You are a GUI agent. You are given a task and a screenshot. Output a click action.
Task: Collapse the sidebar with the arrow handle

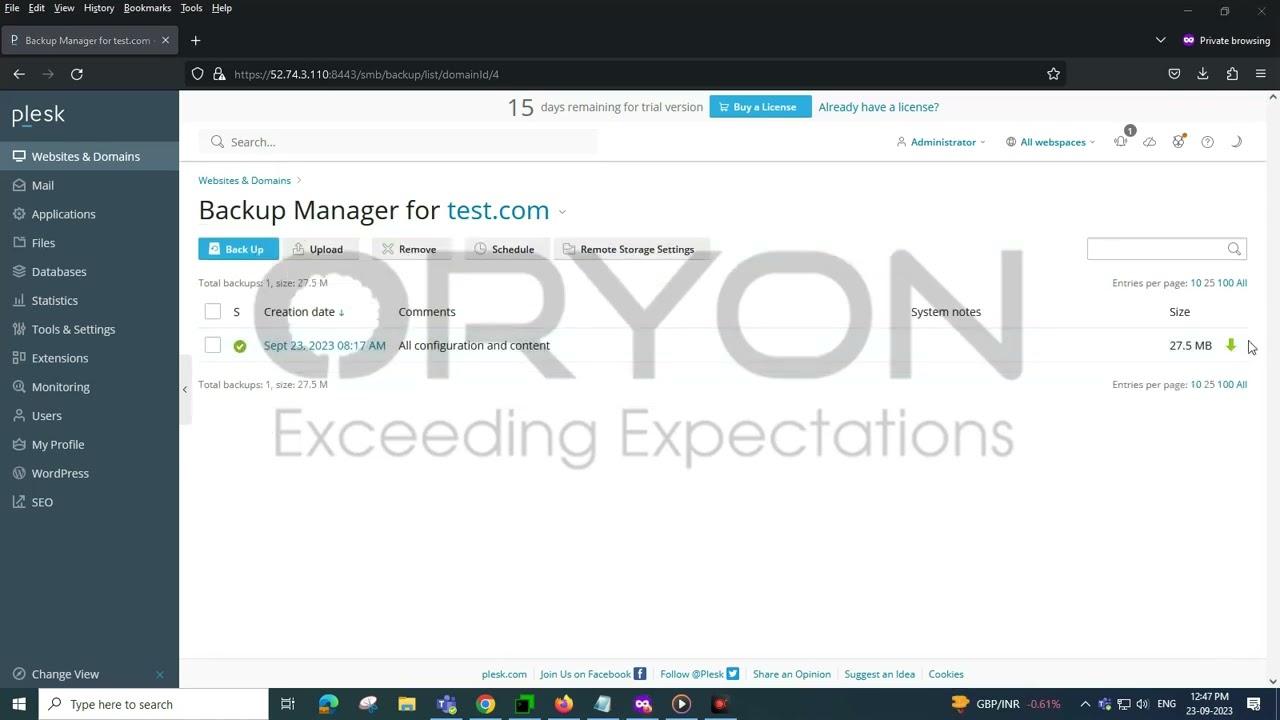[x=184, y=389]
